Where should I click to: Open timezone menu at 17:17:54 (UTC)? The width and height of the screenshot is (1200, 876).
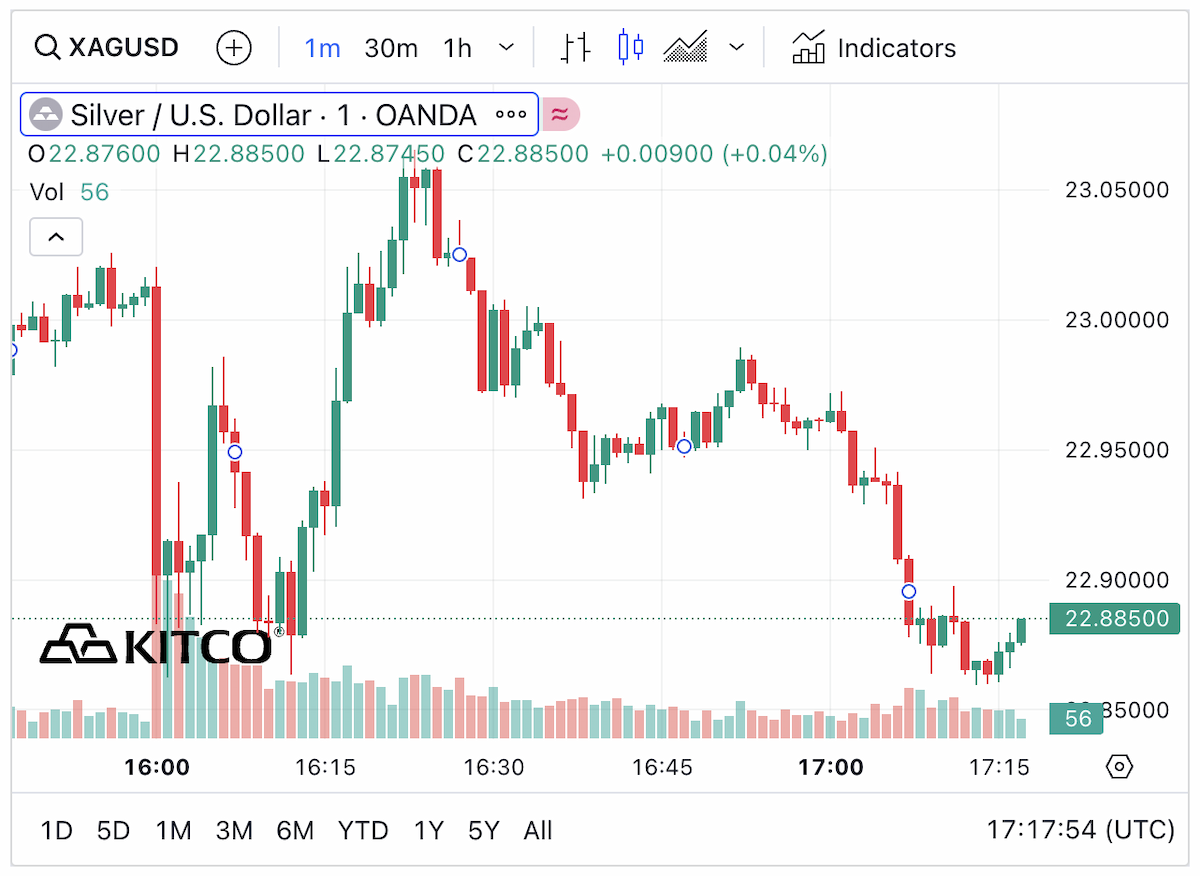(x=1080, y=830)
